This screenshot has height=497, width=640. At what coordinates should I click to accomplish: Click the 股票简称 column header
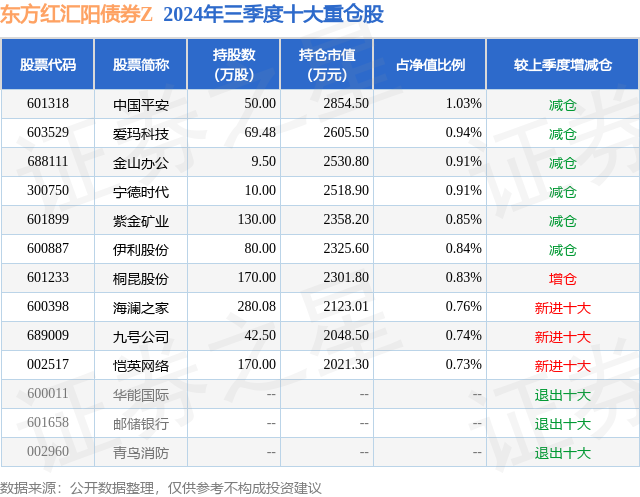click(141, 64)
